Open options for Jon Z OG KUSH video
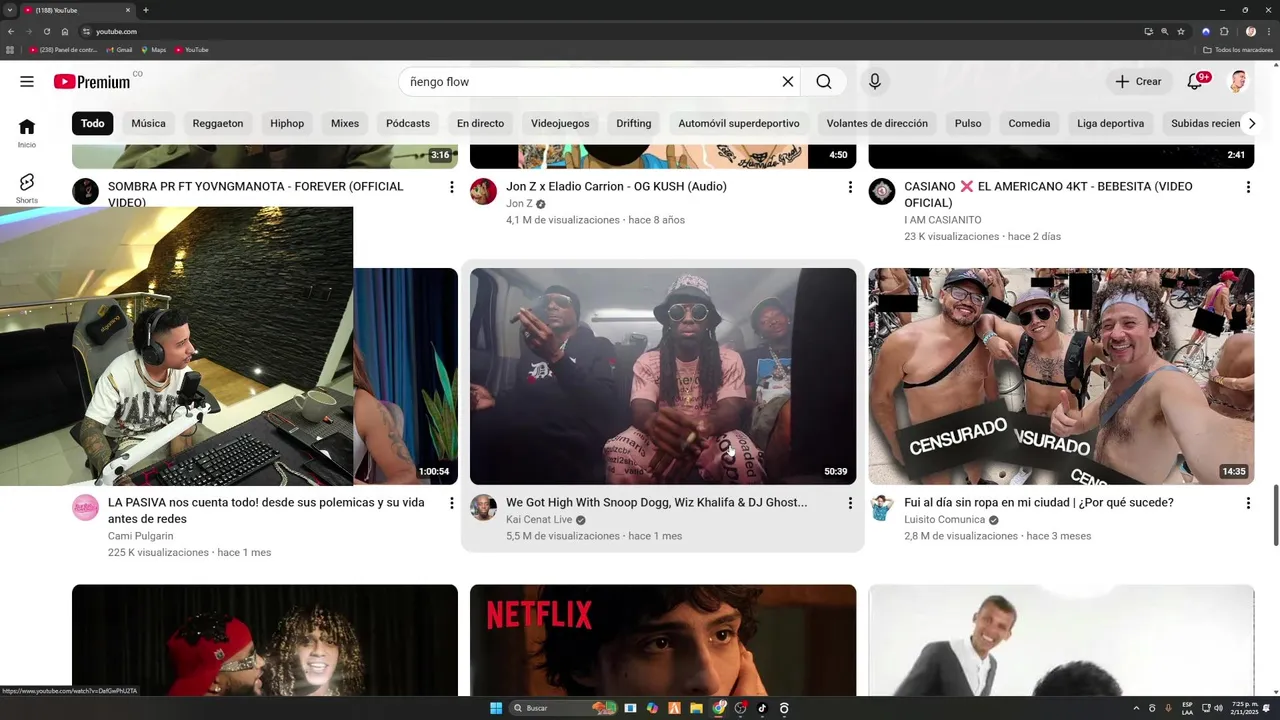 tap(850, 187)
